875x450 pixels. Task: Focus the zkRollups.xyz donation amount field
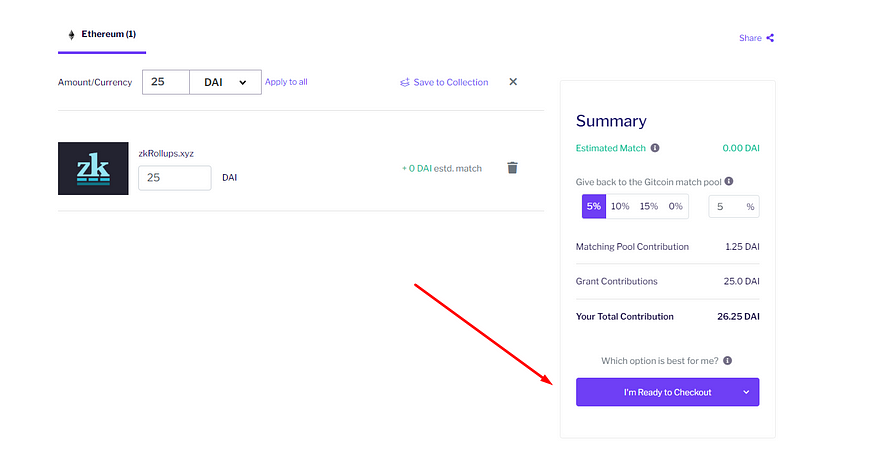point(175,178)
